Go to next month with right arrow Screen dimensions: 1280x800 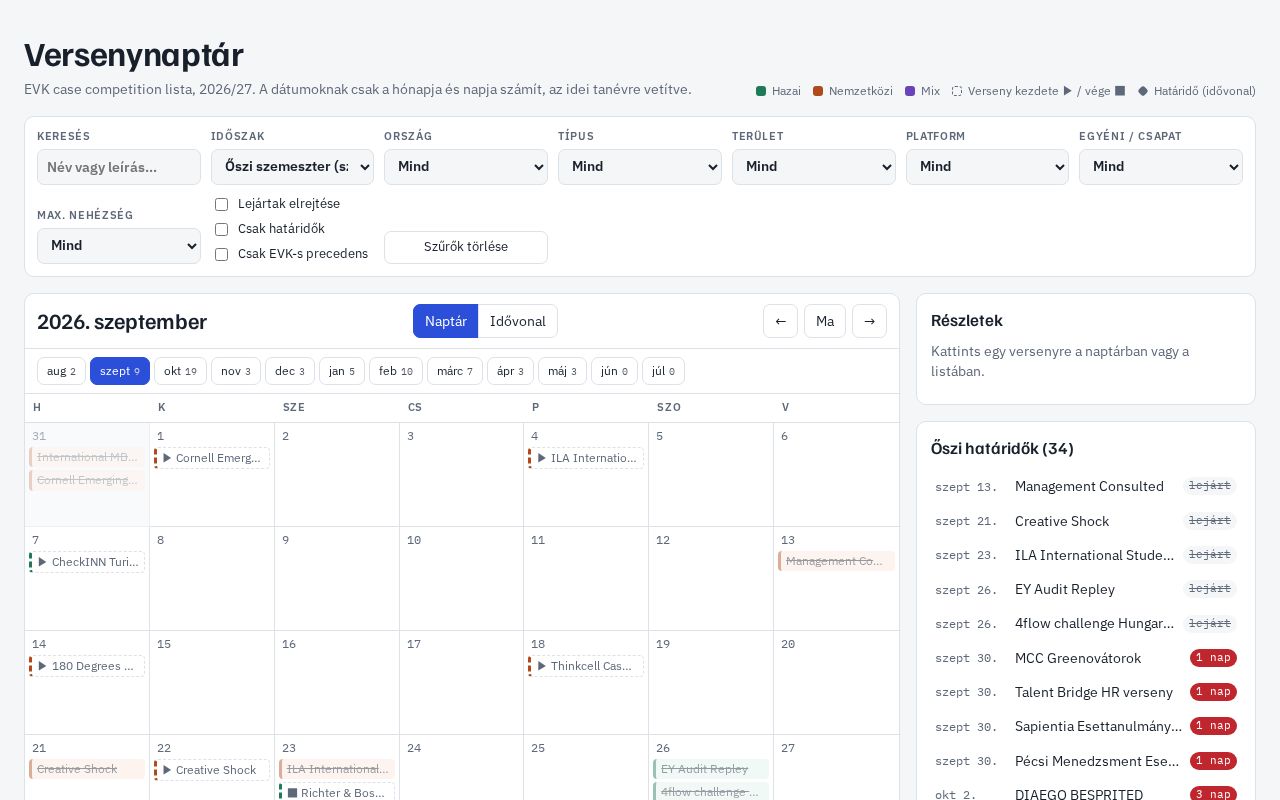click(x=869, y=321)
